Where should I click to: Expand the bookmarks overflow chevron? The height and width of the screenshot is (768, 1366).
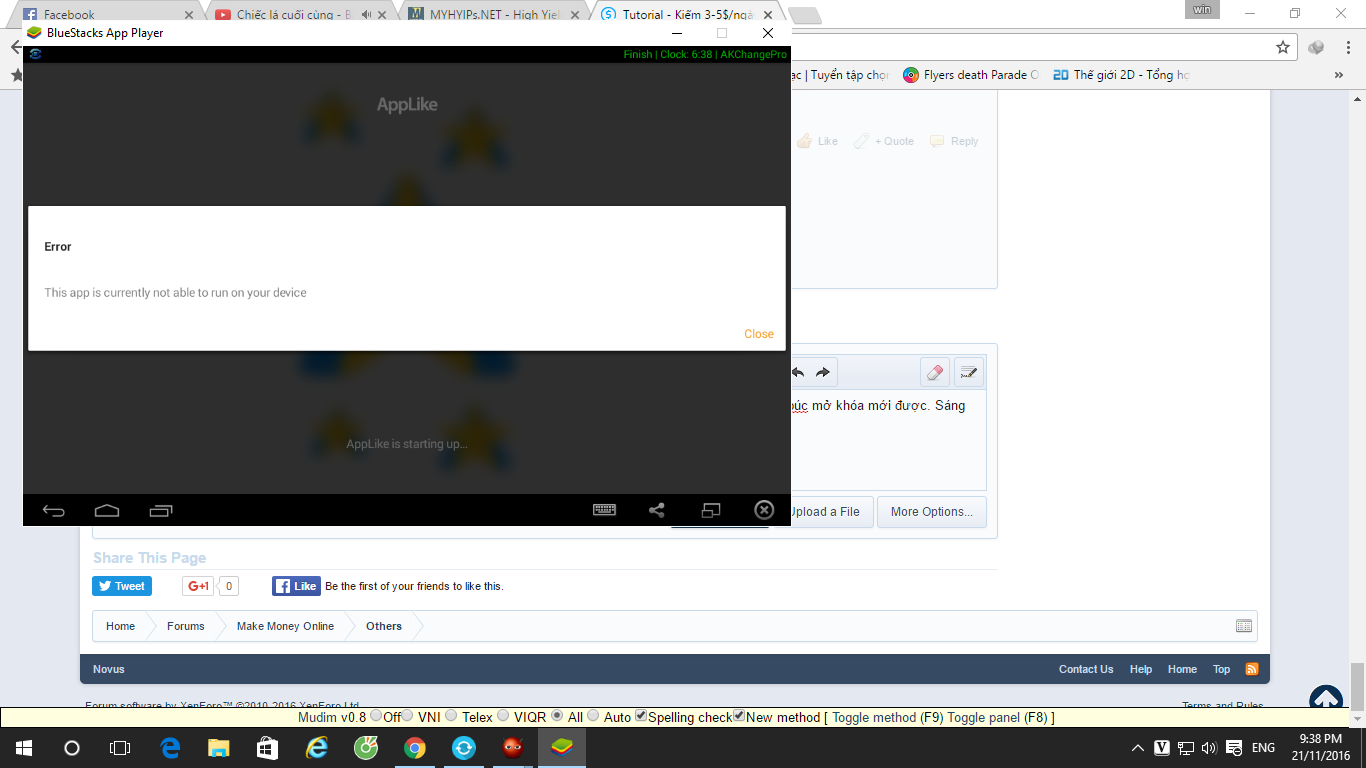point(1339,75)
